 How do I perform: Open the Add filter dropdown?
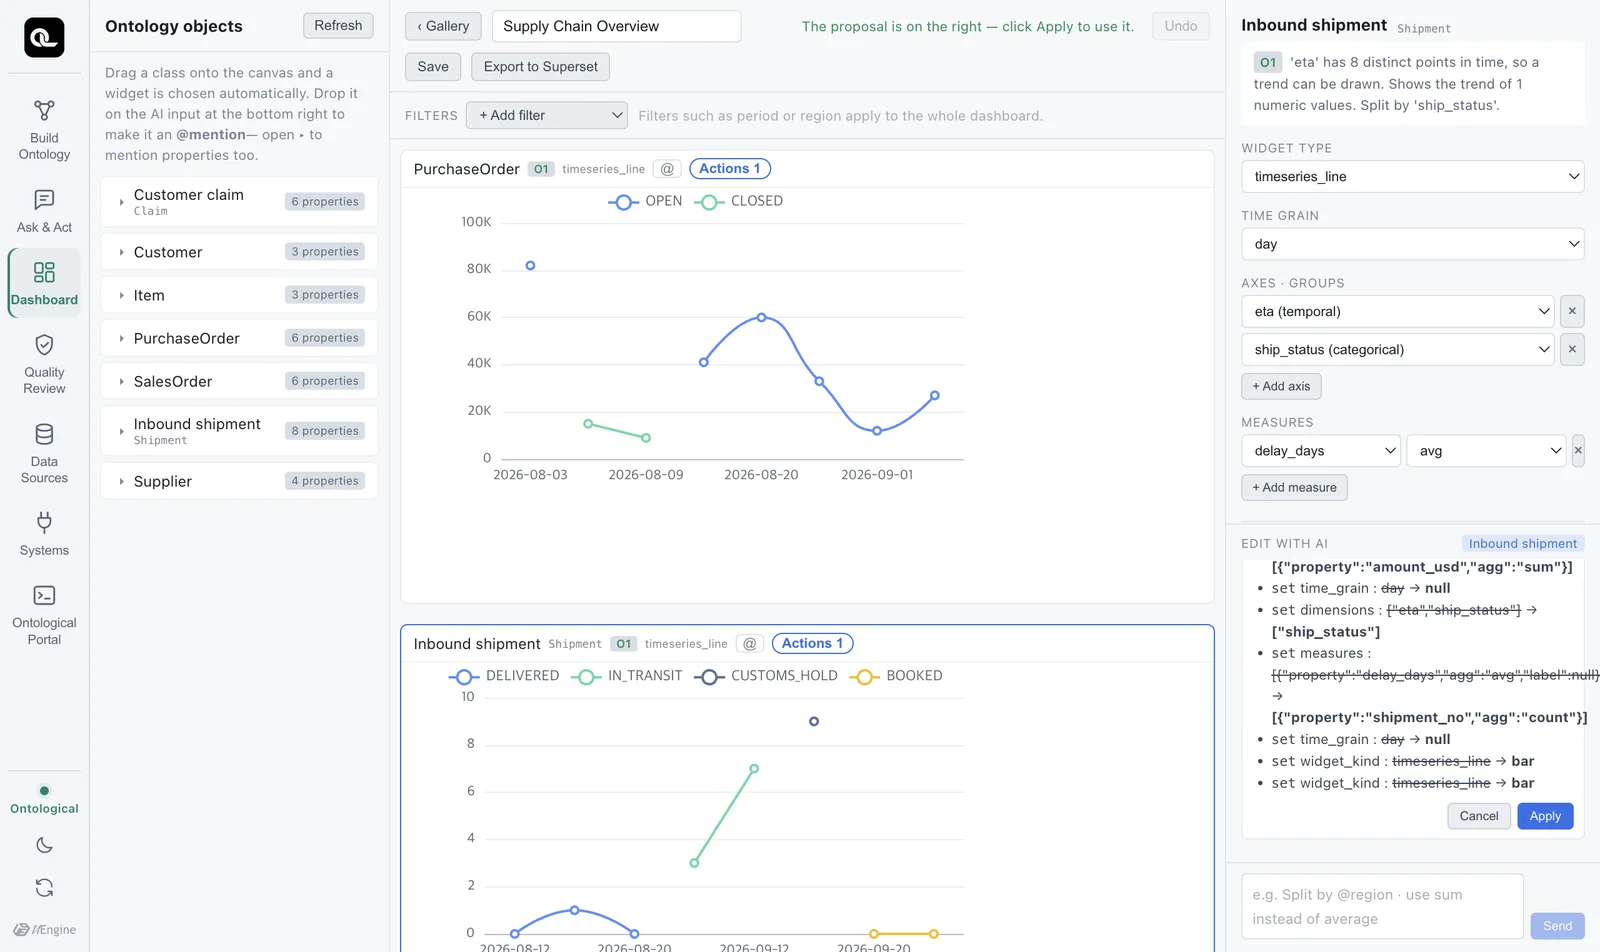547,115
